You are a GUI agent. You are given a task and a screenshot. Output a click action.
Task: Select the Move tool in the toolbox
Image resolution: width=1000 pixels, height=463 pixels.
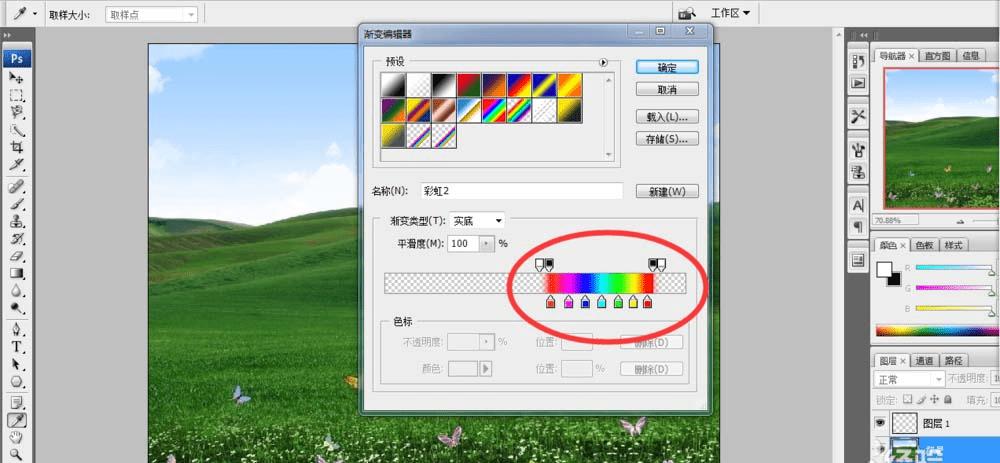click(x=17, y=78)
